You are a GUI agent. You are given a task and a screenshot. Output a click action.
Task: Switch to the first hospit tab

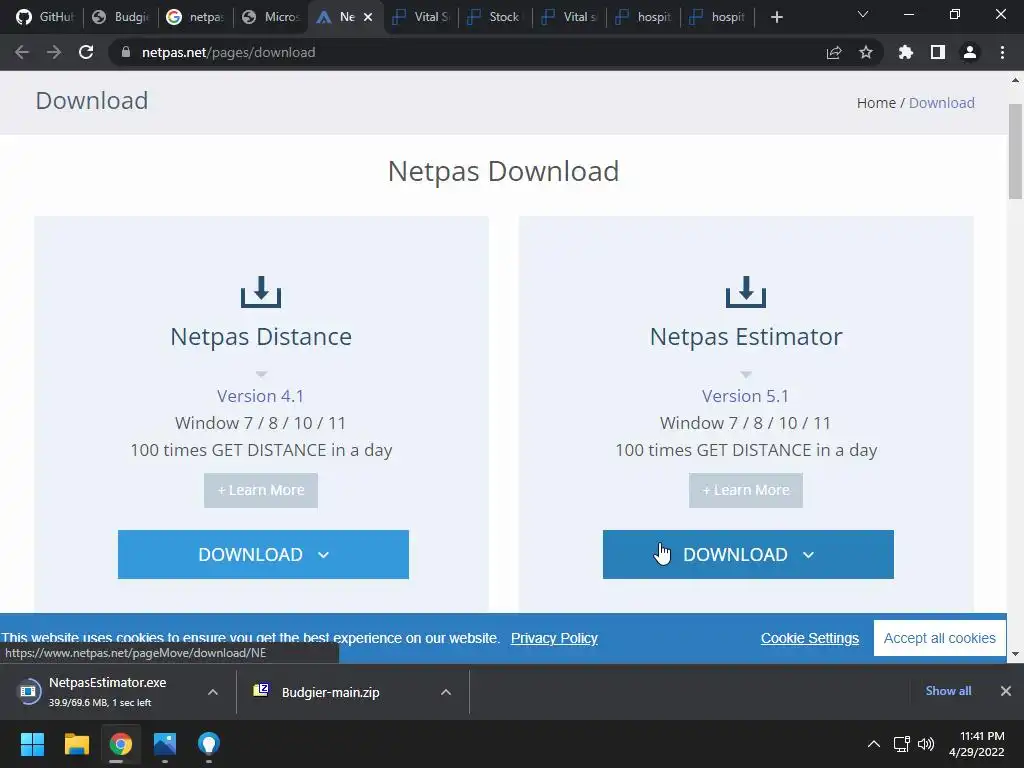[644, 17]
